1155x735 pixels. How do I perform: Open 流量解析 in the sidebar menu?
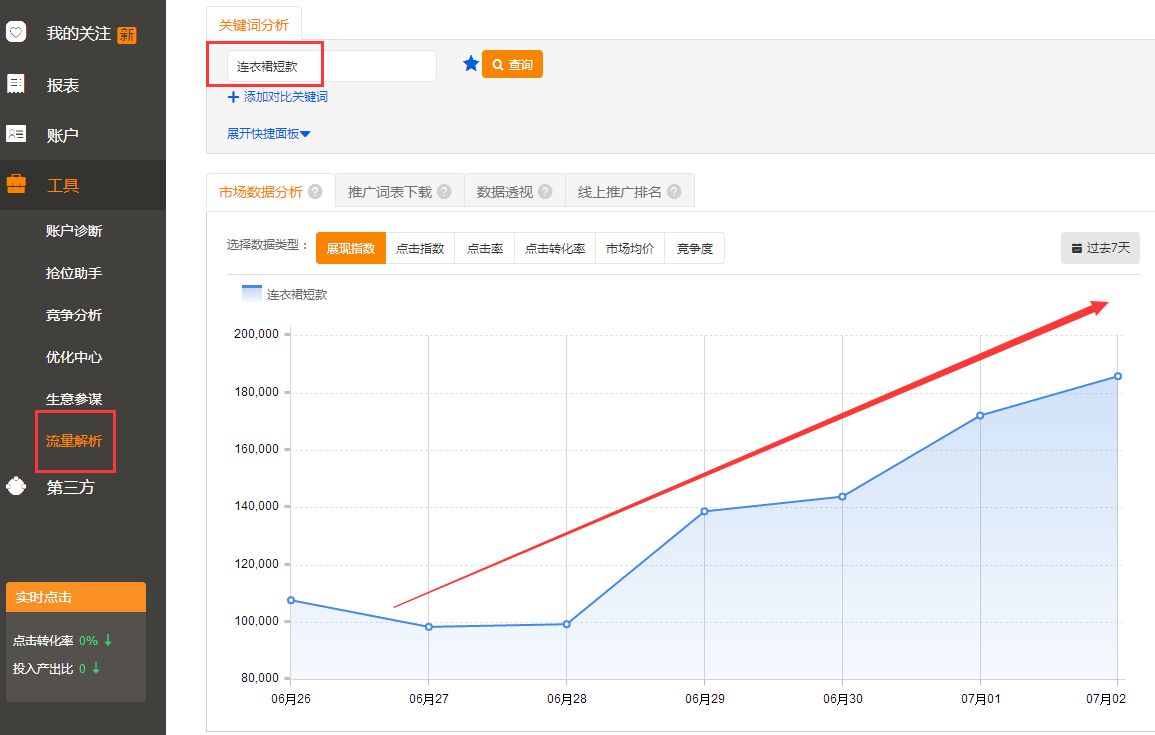tap(74, 441)
